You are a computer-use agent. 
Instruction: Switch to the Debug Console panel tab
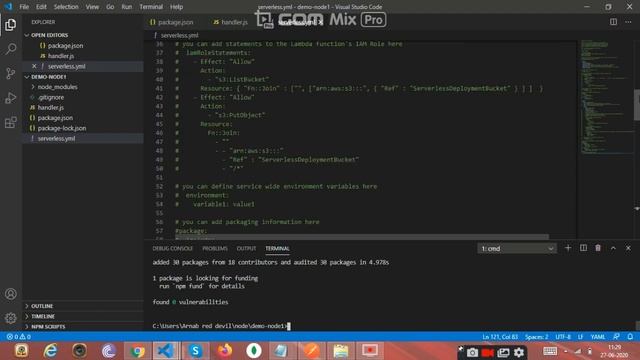click(173, 249)
